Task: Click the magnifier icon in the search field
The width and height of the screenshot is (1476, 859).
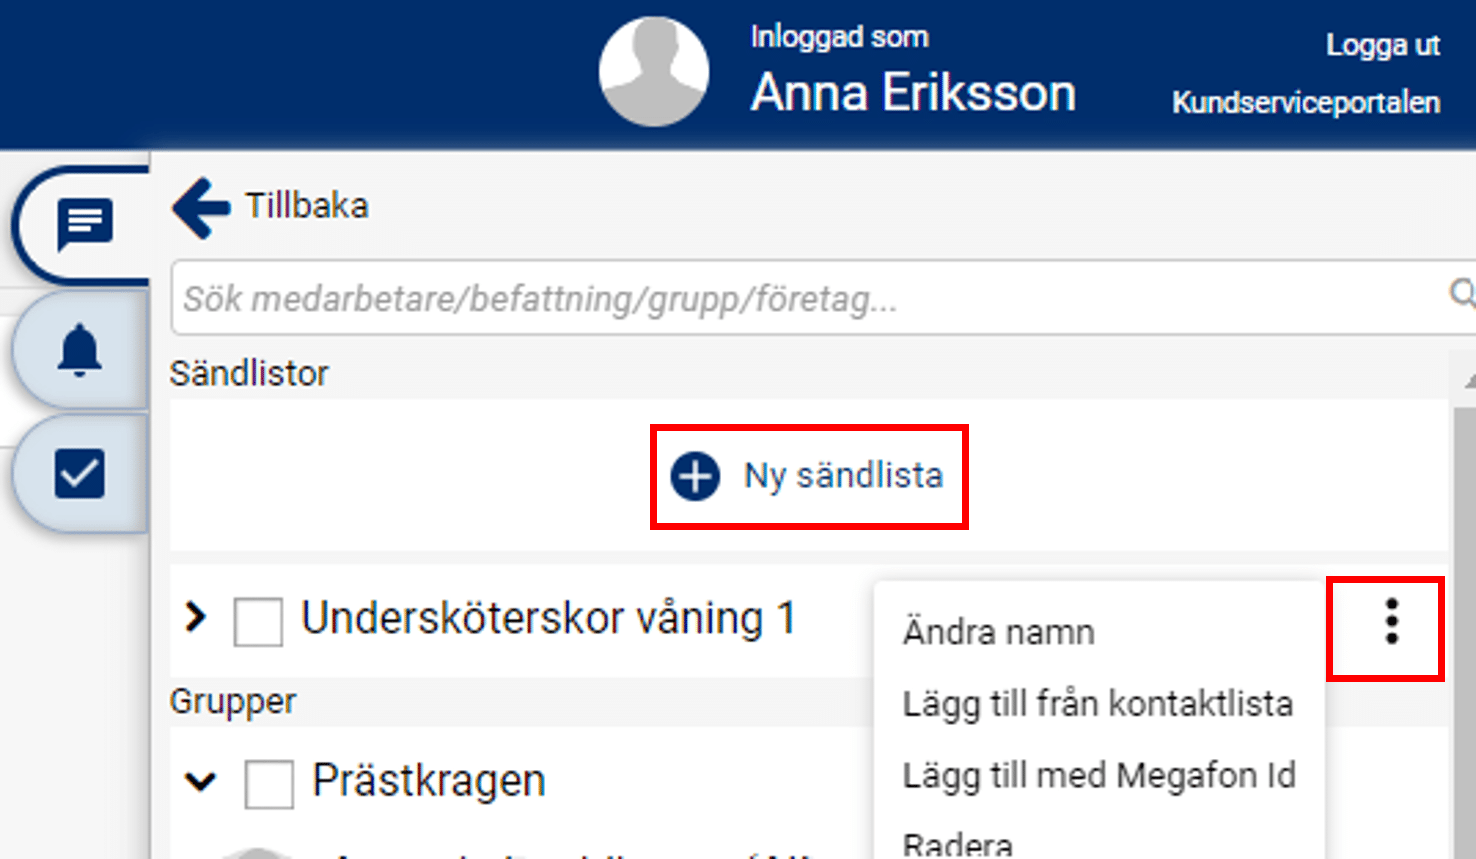Action: (x=1461, y=294)
